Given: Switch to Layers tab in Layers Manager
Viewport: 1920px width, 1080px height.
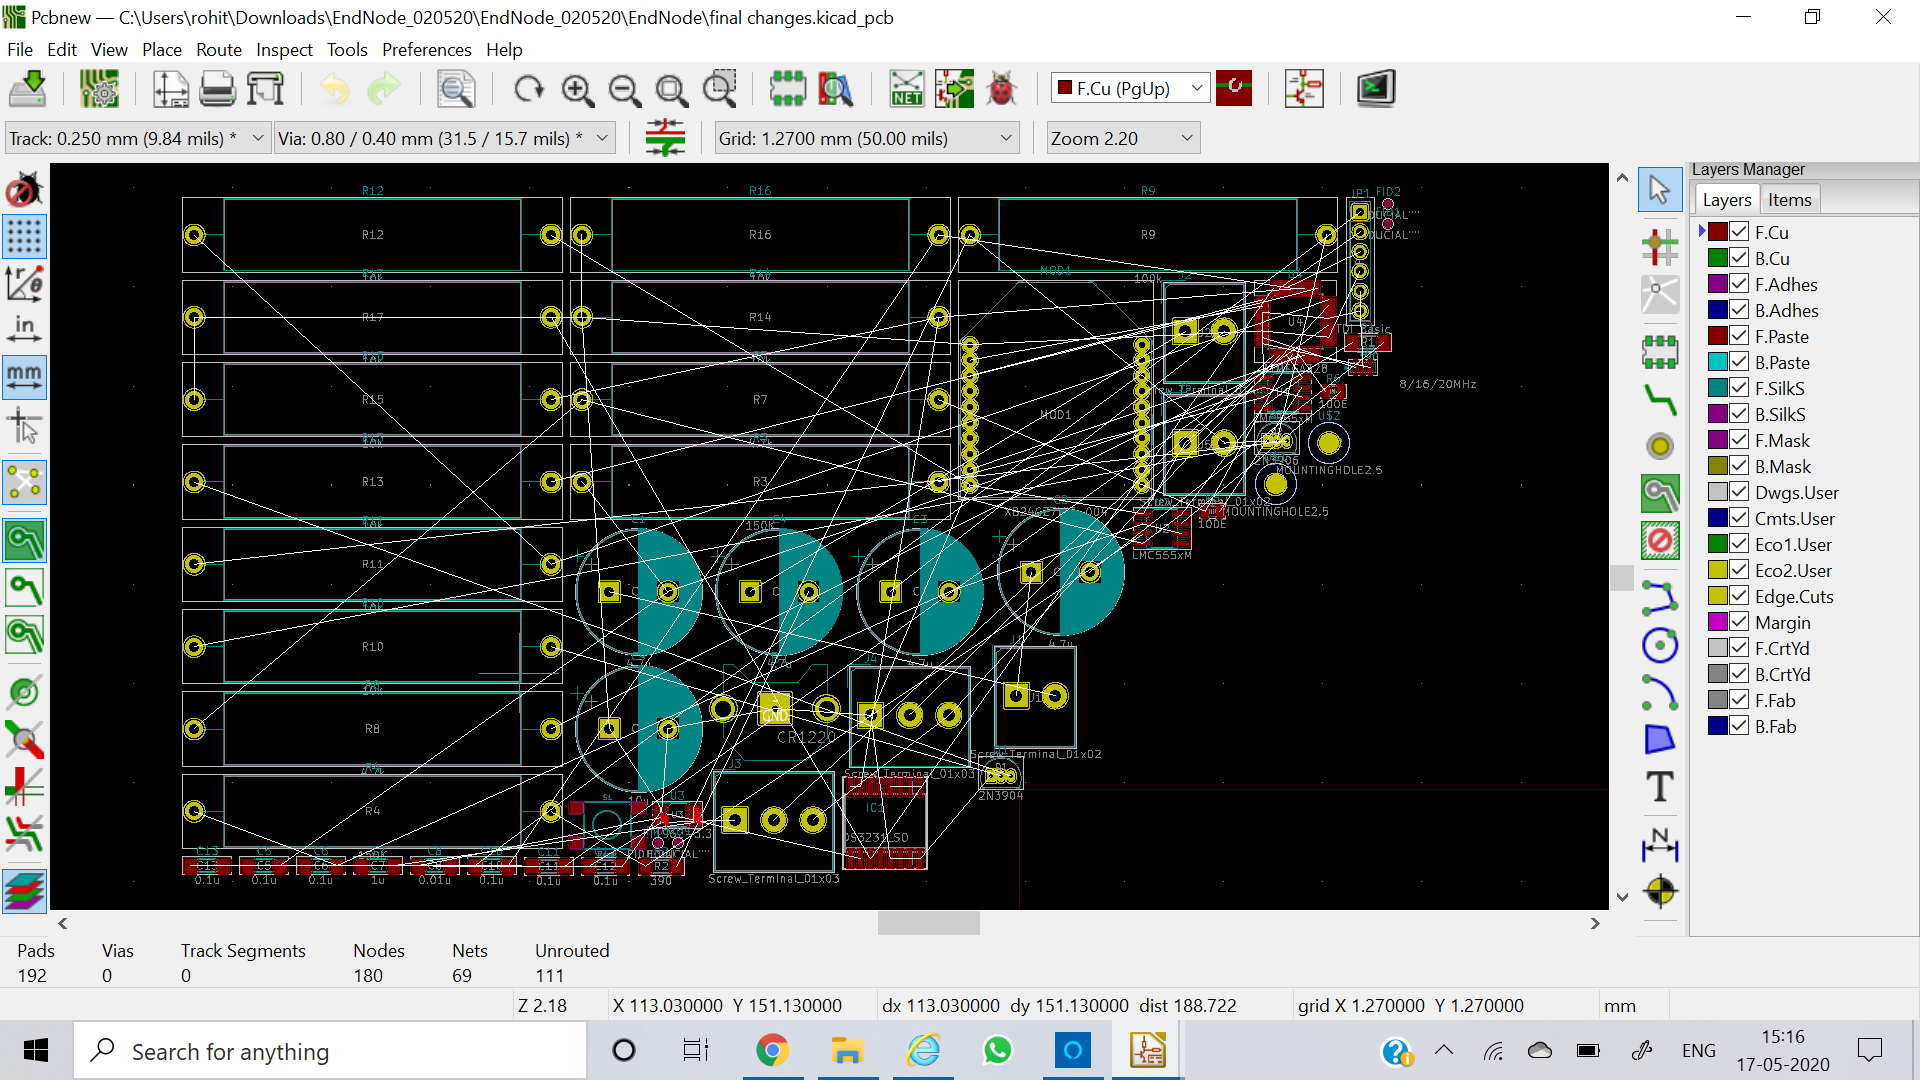Looking at the screenshot, I should pyautogui.click(x=1726, y=198).
